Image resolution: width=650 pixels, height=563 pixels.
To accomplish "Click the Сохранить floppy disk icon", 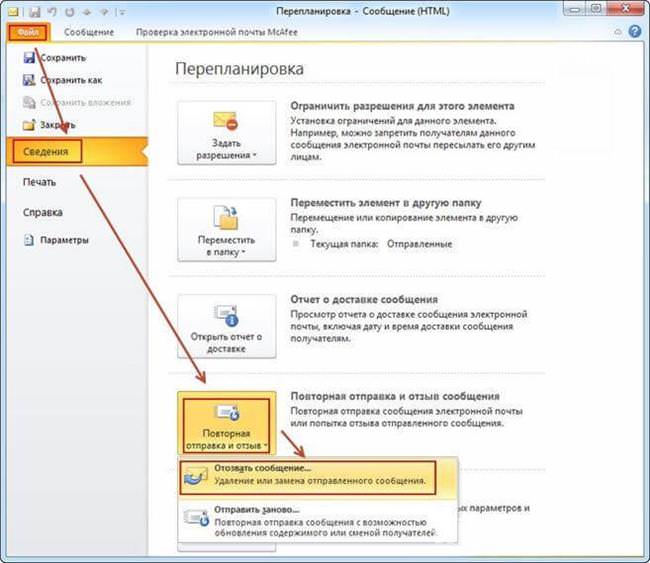I will point(29,58).
